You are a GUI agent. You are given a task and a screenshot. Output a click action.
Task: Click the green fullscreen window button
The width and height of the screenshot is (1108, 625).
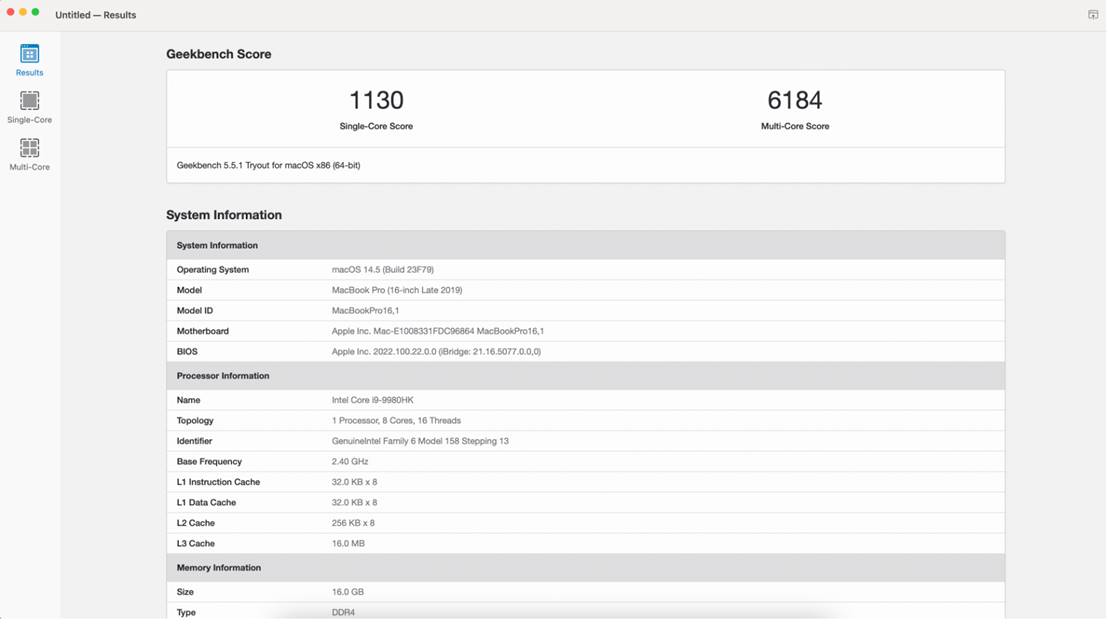tap(35, 12)
